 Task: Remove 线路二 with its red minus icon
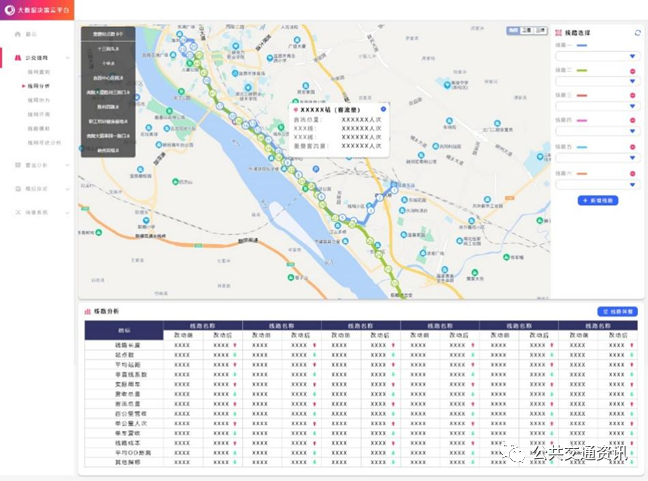pos(632,70)
